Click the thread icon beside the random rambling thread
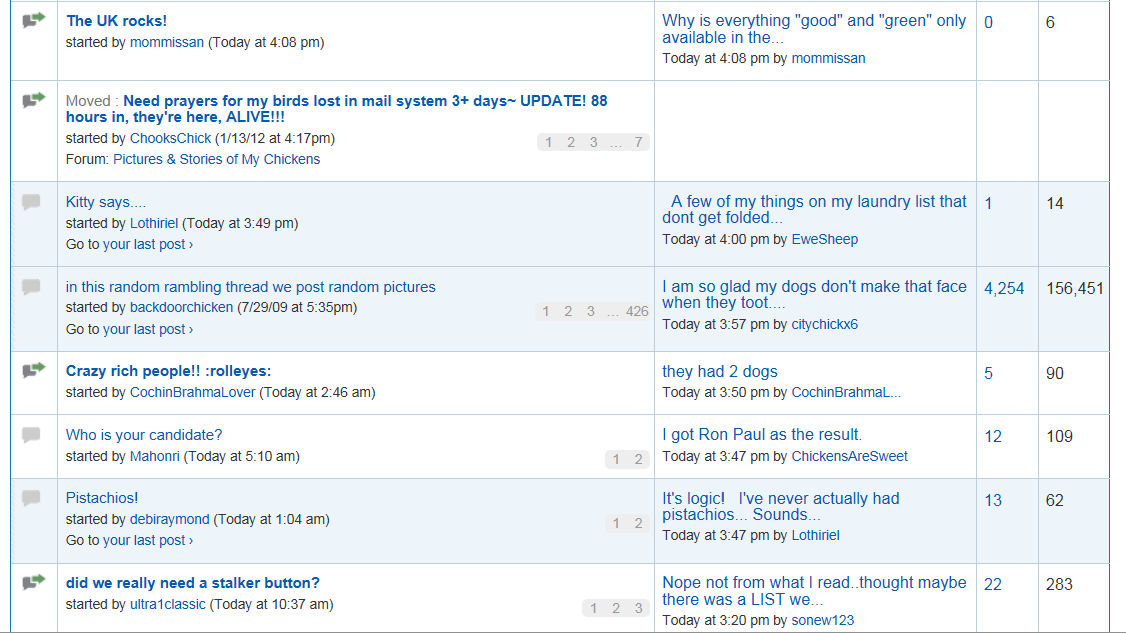The height and width of the screenshot is (633, 1126). tap(31, 287)
